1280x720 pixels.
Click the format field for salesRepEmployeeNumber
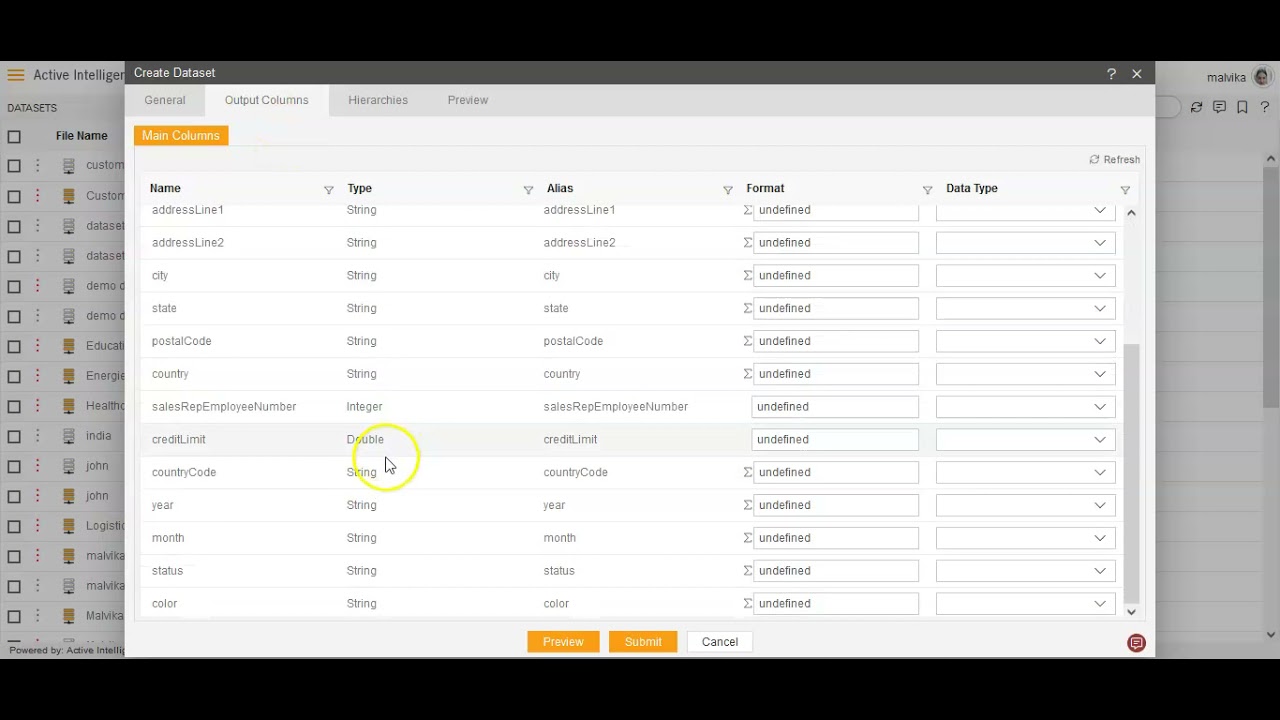pyautogui.click(x=835, y=406)
